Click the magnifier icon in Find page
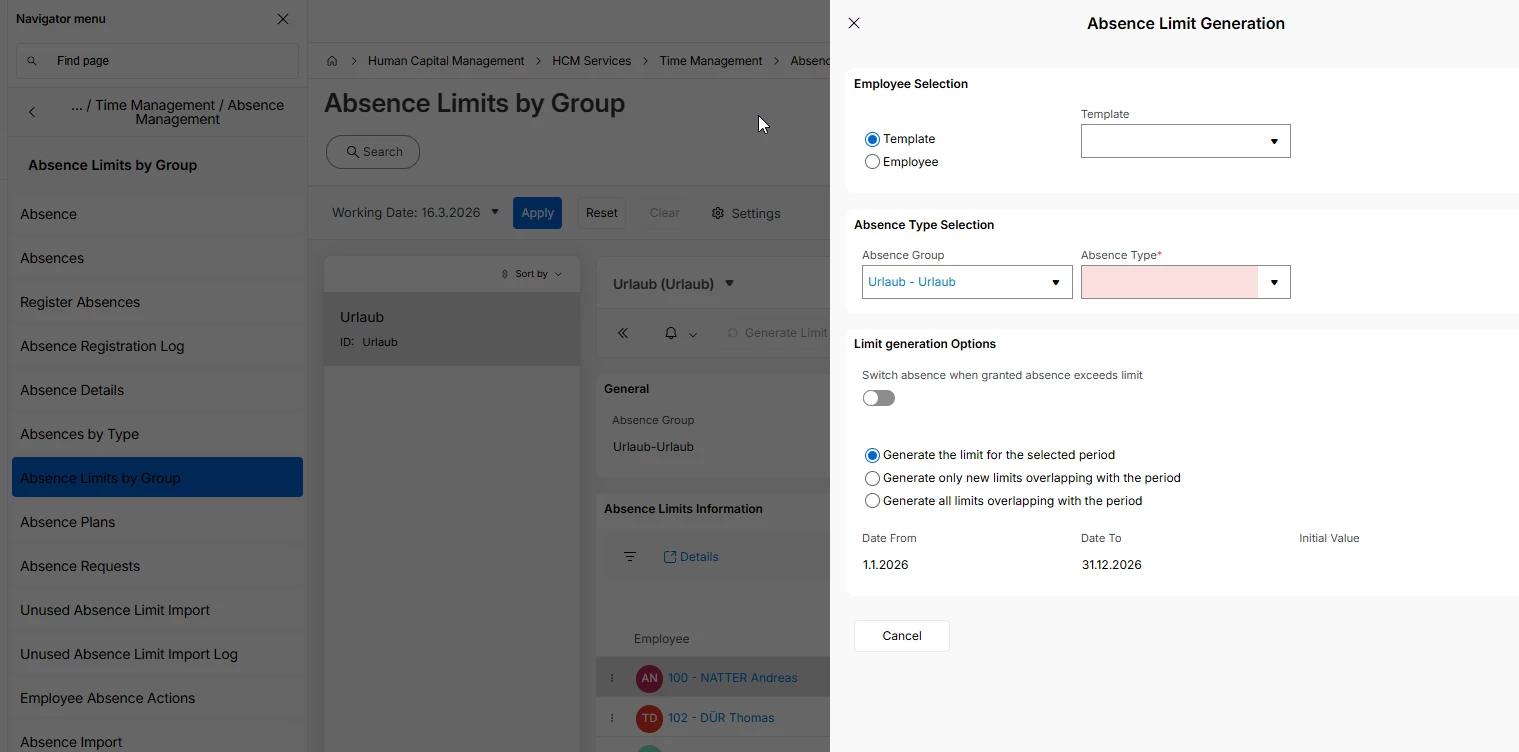 pyautogui.click(x=32, y=61)
